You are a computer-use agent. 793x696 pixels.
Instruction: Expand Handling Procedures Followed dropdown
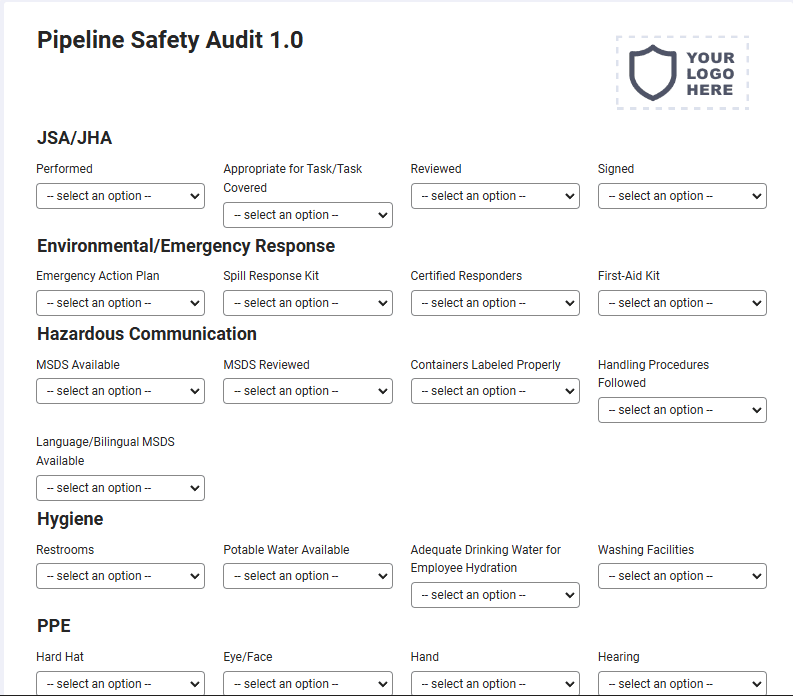682,410
